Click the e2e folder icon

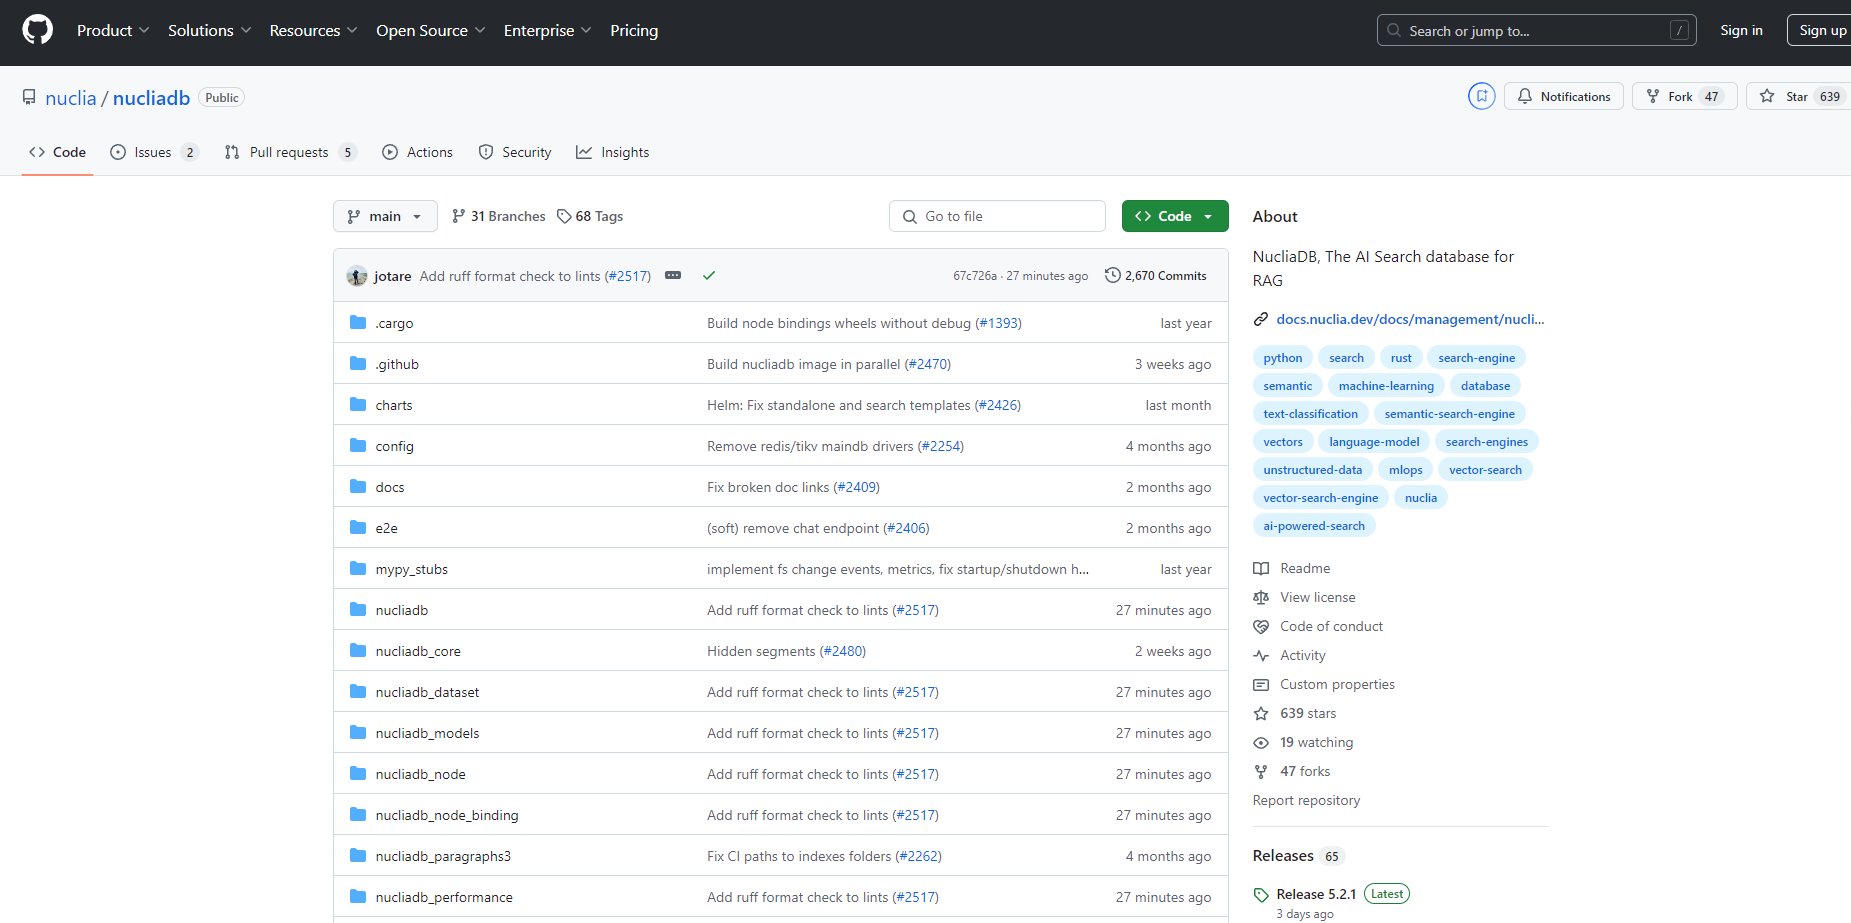pos(358,527)
